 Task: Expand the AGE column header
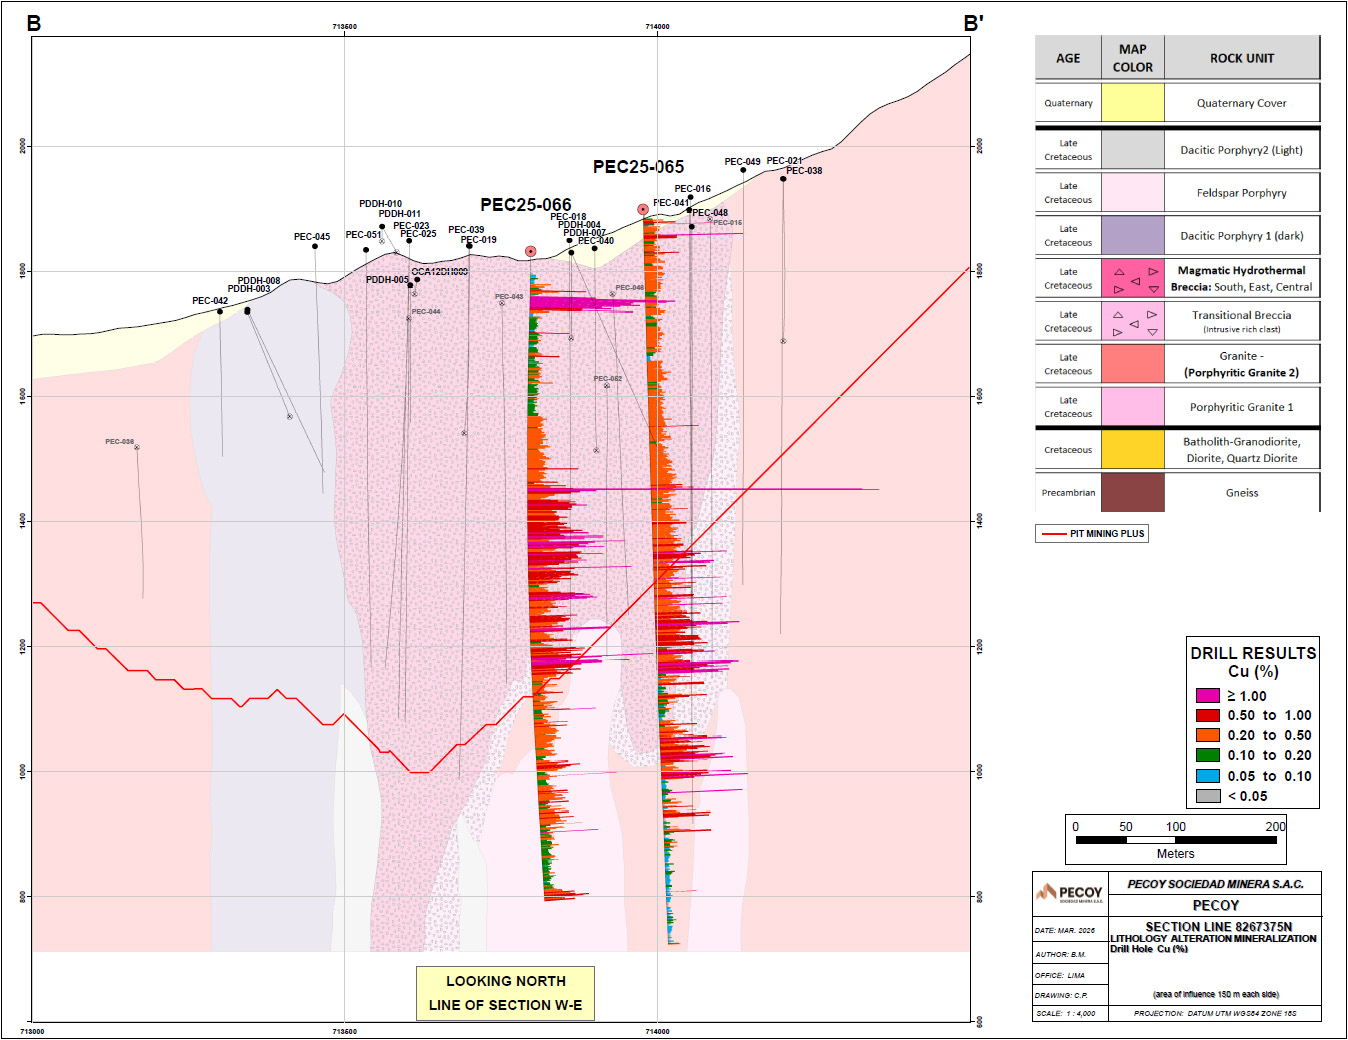1067,57
